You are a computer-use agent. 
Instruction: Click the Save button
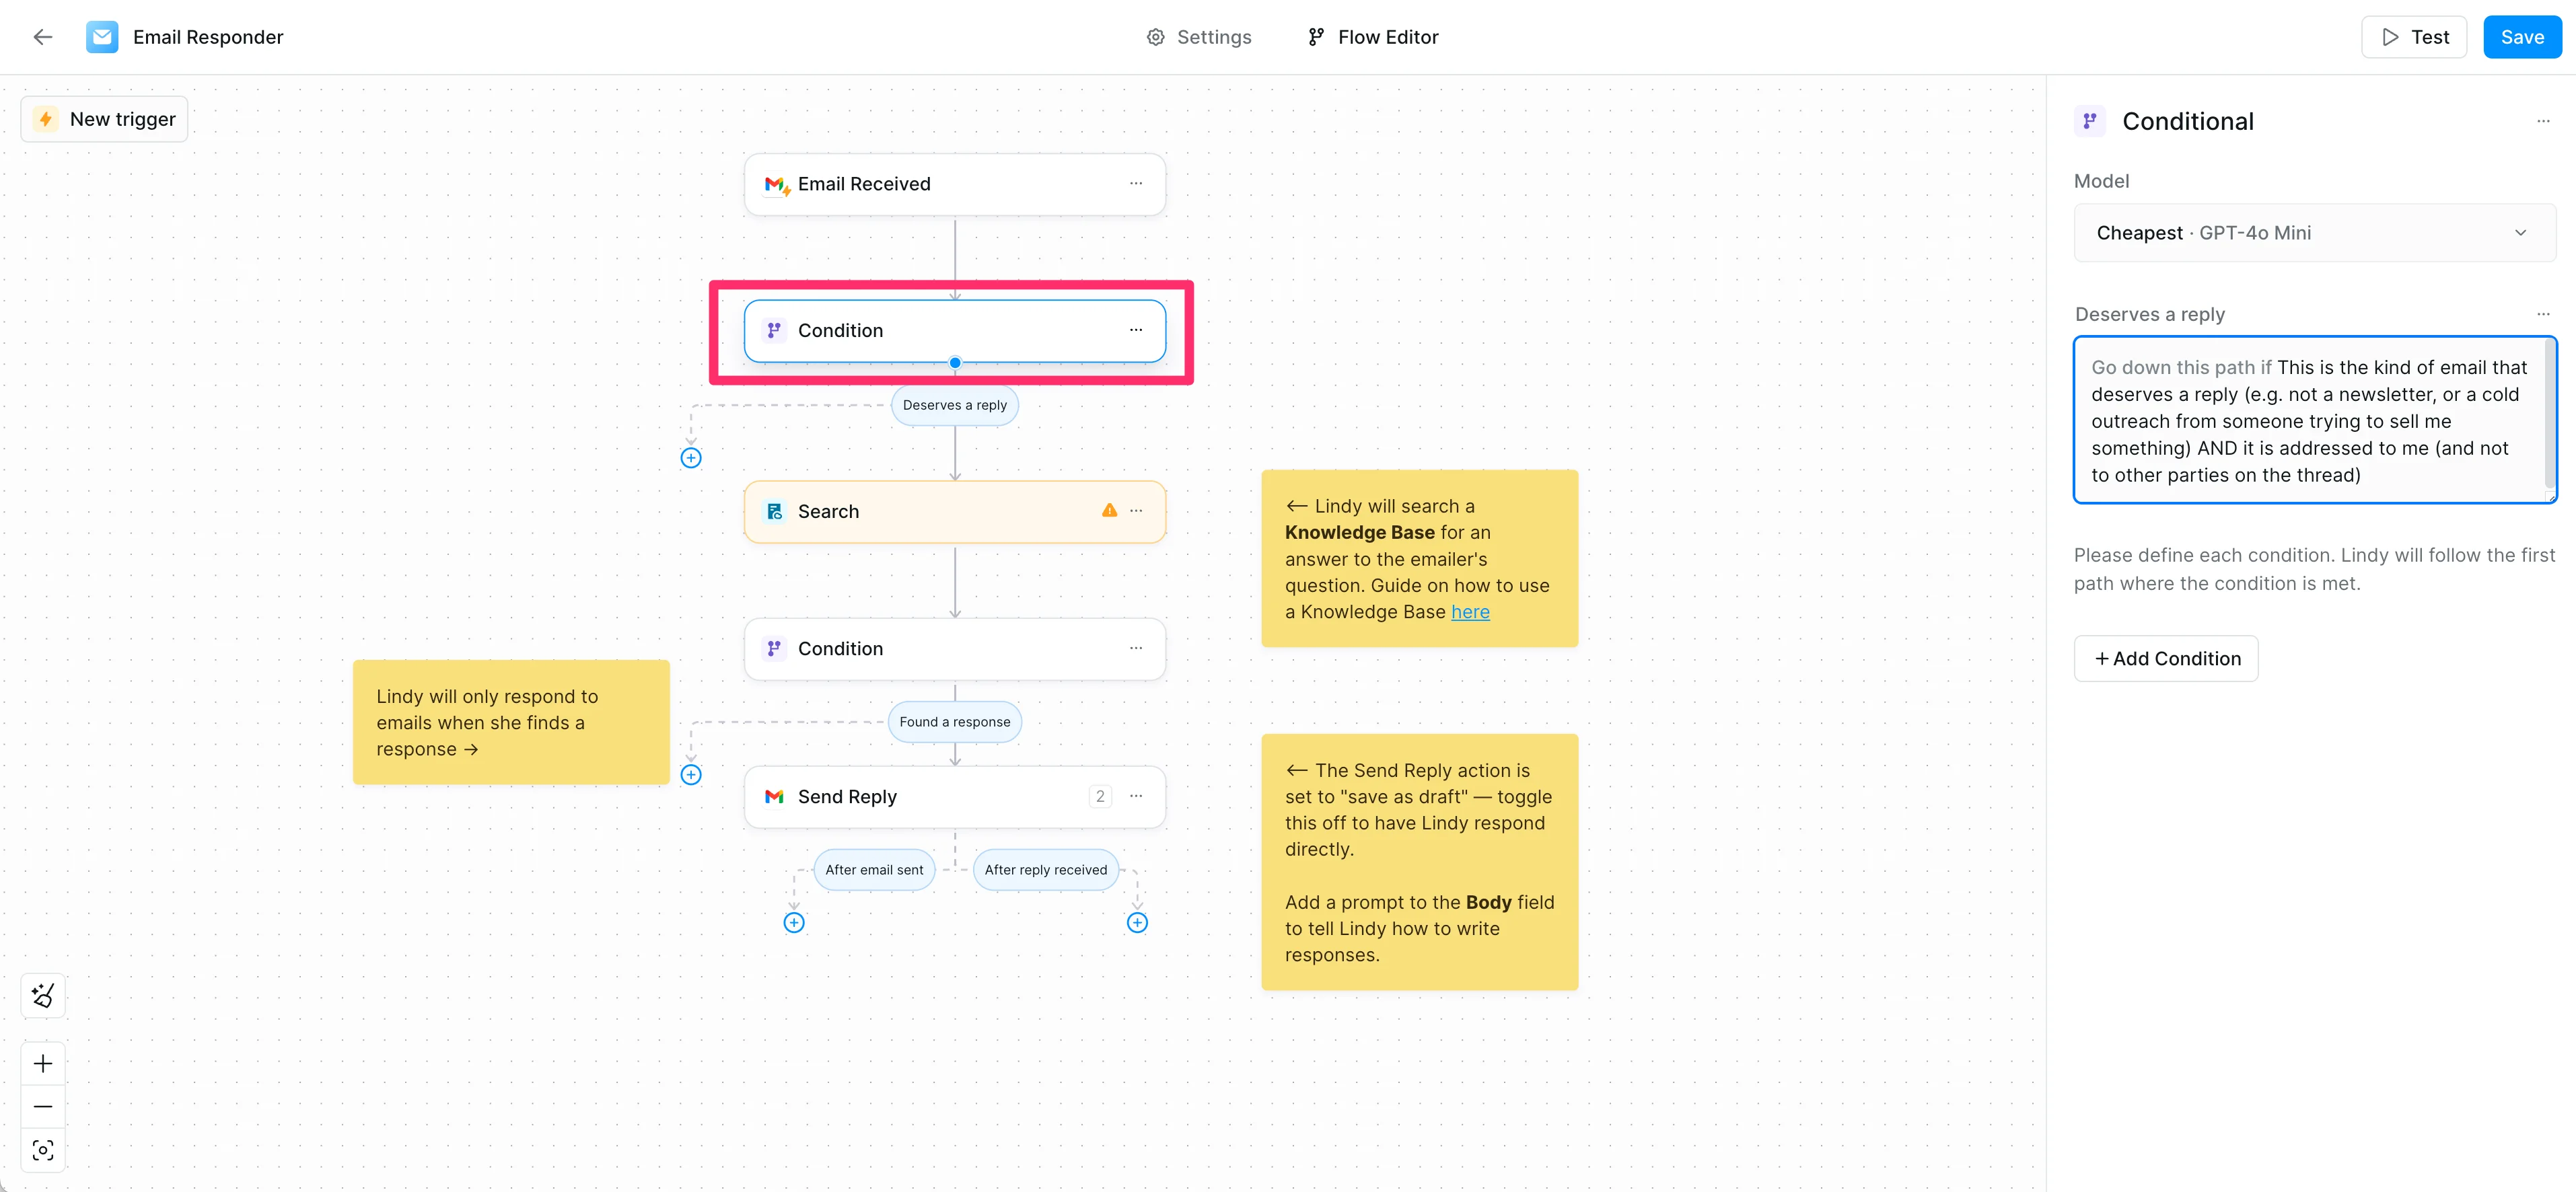2521,37
